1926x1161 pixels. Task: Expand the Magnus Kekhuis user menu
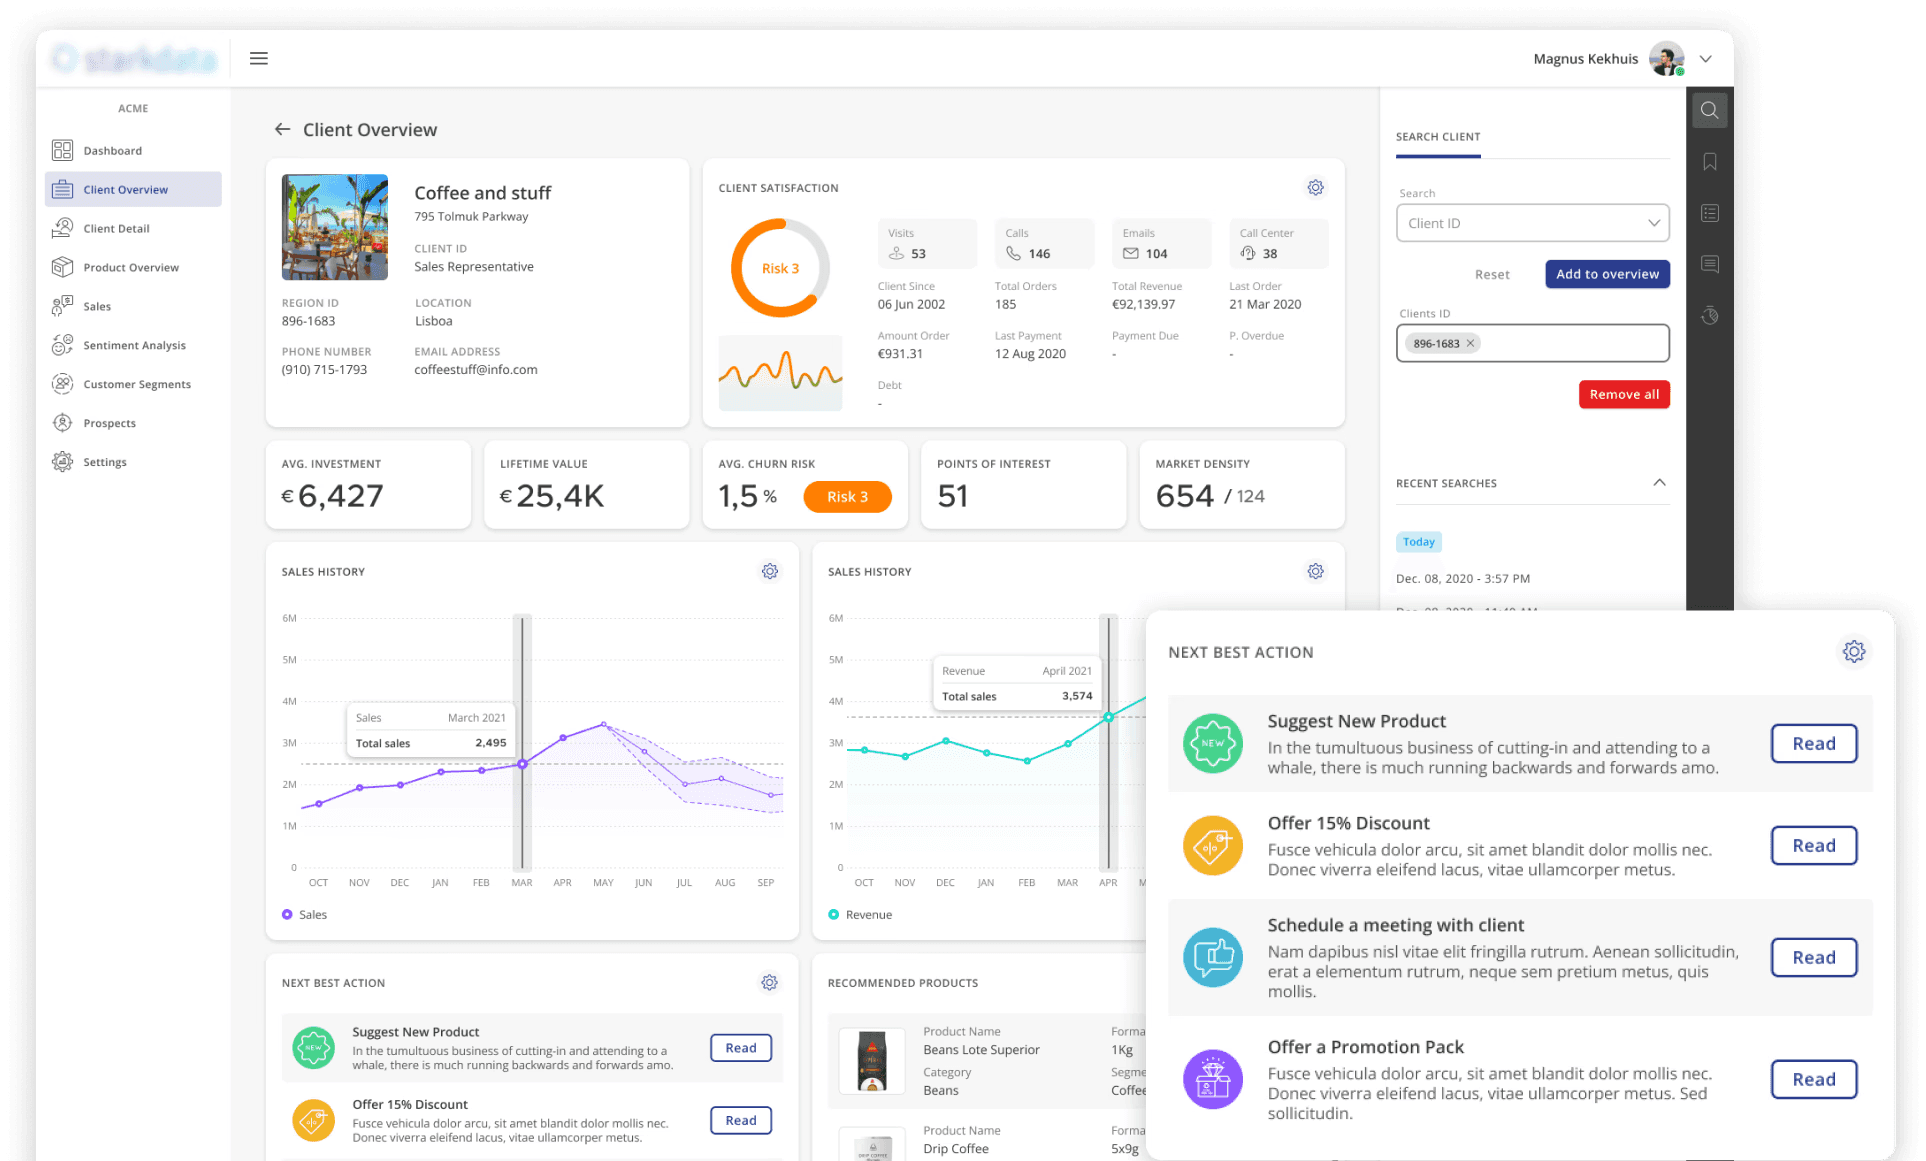1705,58
